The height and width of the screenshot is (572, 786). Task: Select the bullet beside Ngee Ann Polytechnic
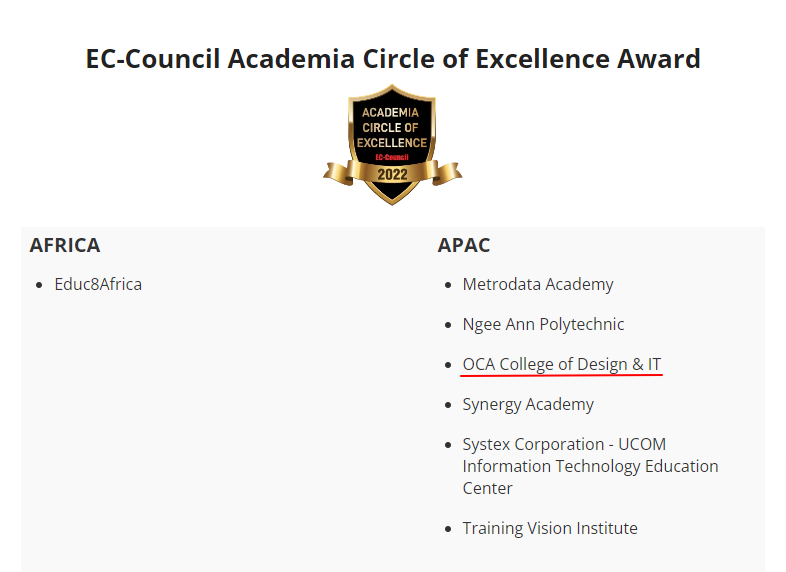(x=448, y=325)
